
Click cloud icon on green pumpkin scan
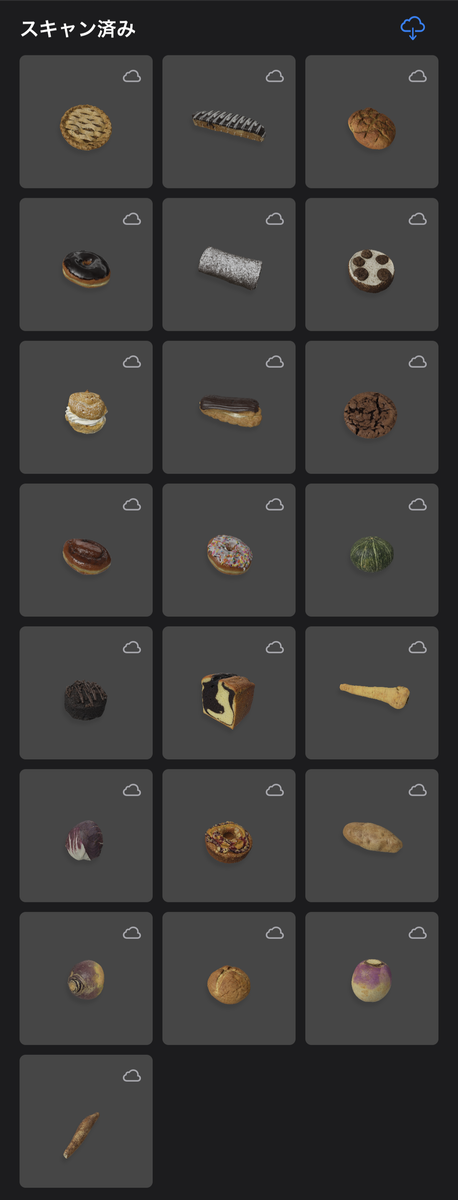coord(418,505)
